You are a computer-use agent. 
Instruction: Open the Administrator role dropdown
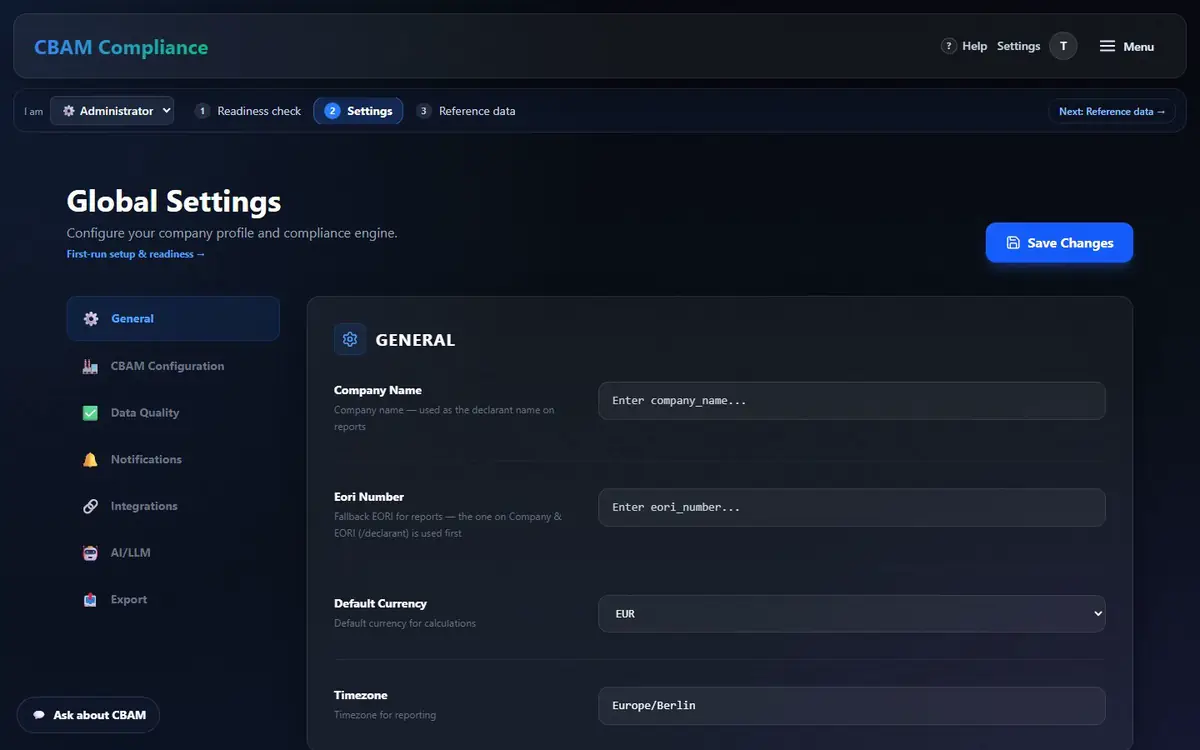(x=112, y=111)
